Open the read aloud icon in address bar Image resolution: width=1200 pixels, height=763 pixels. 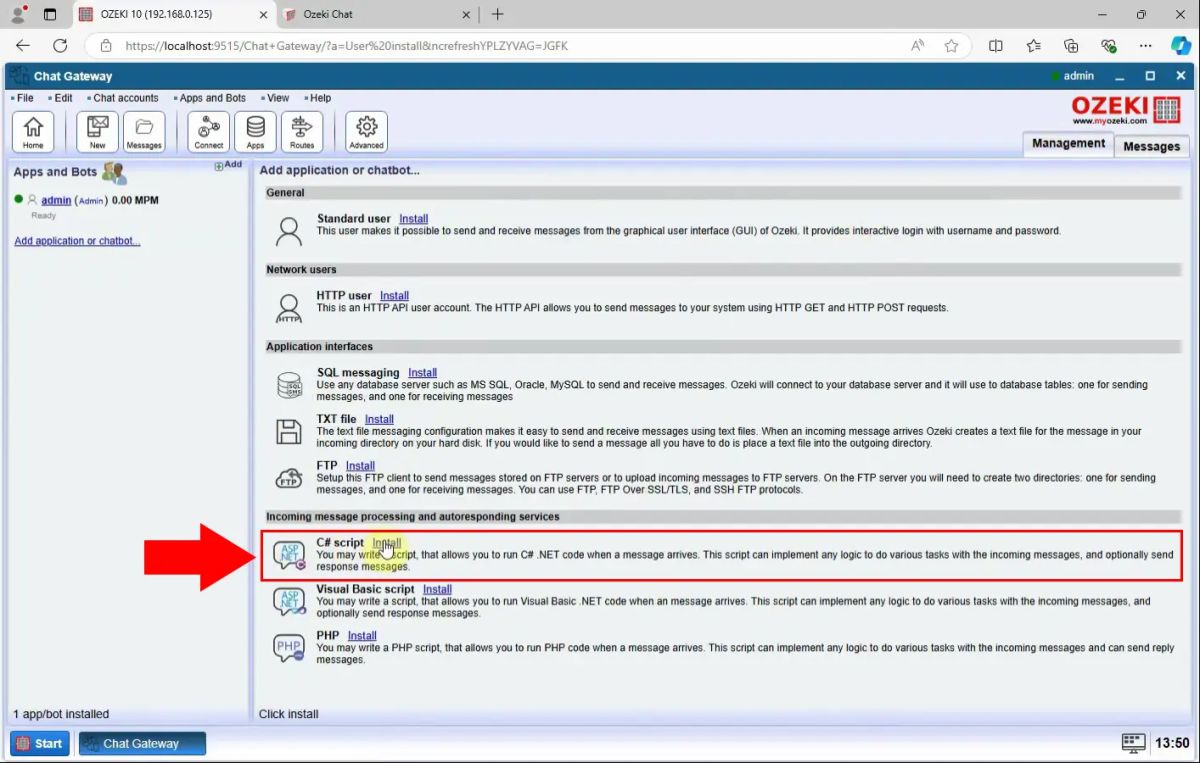coord(917,45)
